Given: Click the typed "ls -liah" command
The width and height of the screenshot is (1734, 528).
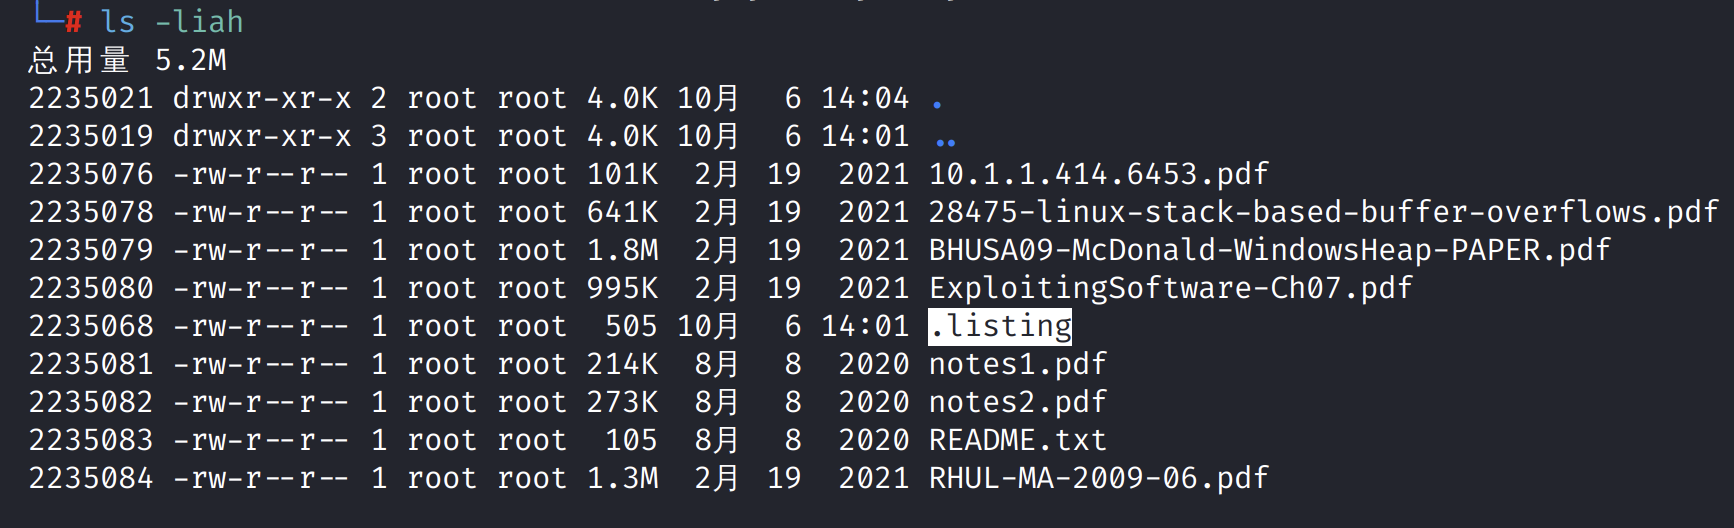Looking at the screenshot, I should (x=172, y=22).
